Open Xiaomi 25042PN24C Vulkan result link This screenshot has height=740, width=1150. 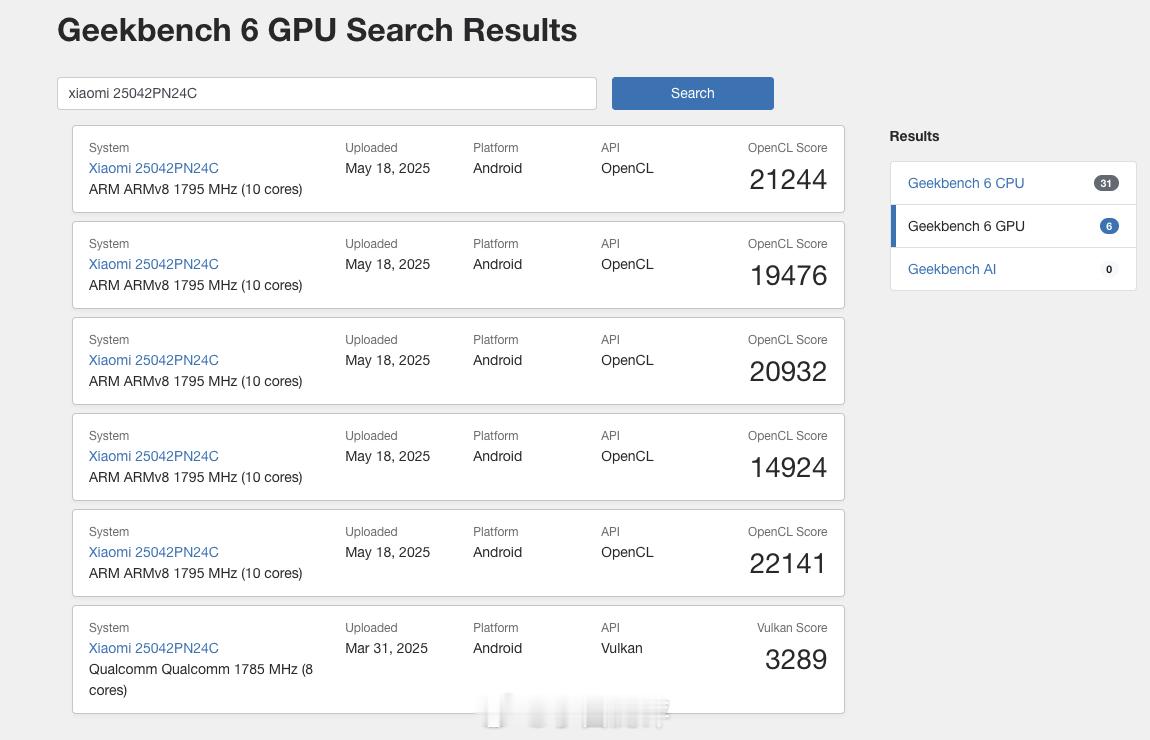tap(153, 648)
